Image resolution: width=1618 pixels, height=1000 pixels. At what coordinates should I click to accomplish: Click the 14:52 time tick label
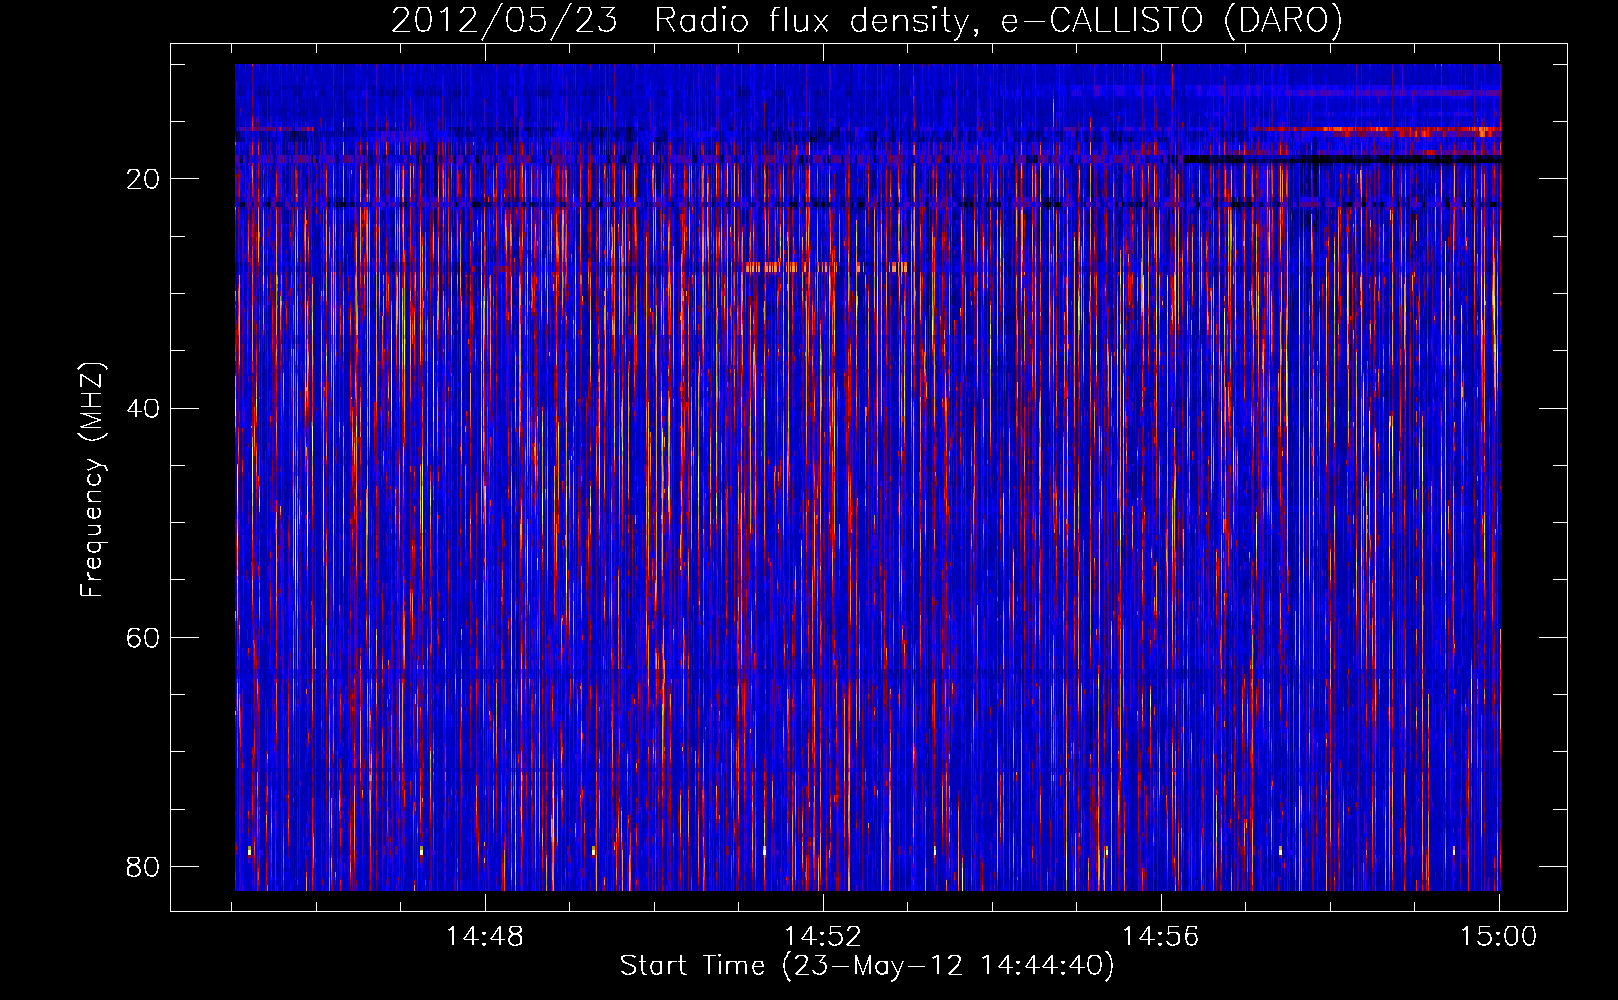coord(822,937)
